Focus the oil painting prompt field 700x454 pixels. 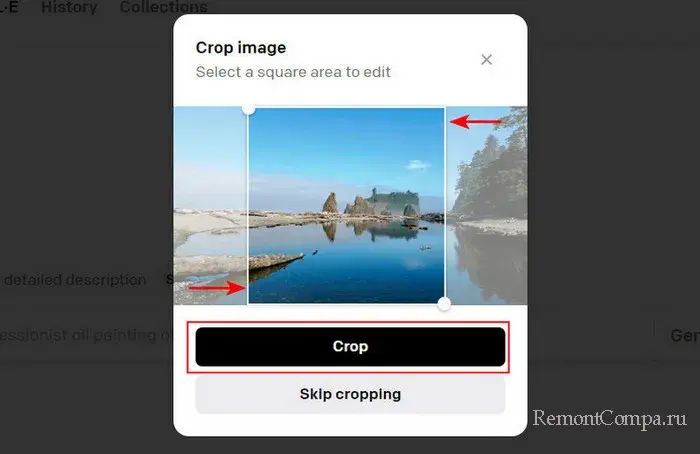(87, 335)
